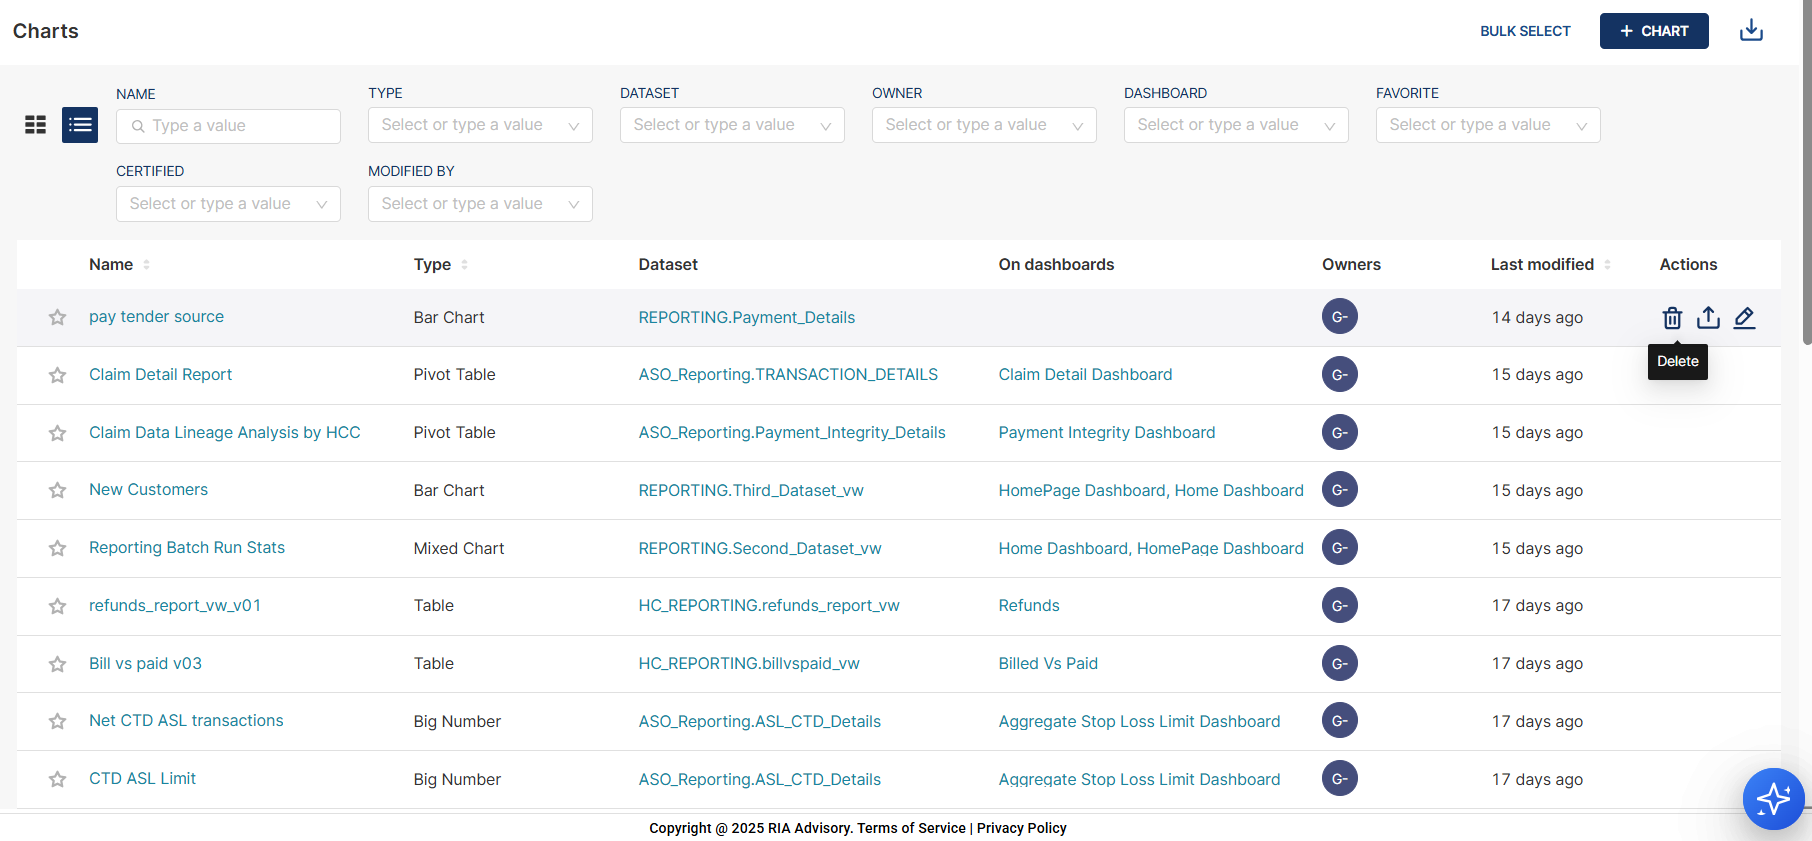Delete the pay tender source chart
The image size is (1812, 841).
pos(1672,318)
